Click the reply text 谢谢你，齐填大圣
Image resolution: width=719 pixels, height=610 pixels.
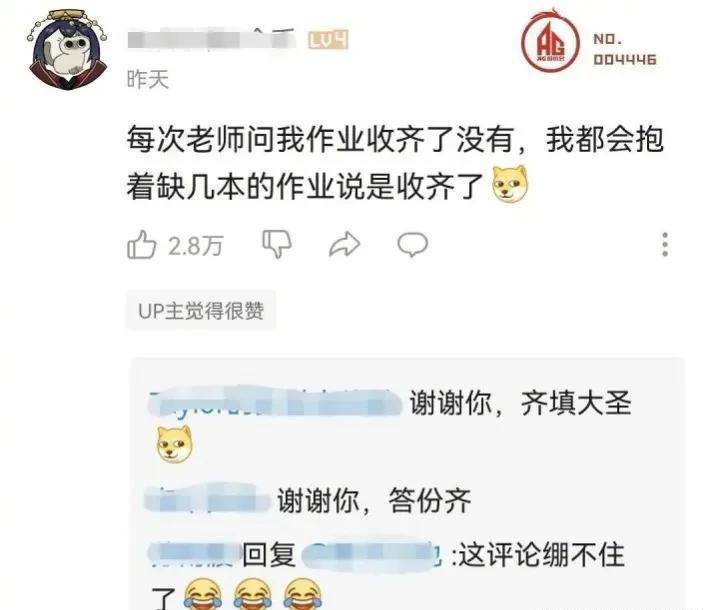pos(520,403)
